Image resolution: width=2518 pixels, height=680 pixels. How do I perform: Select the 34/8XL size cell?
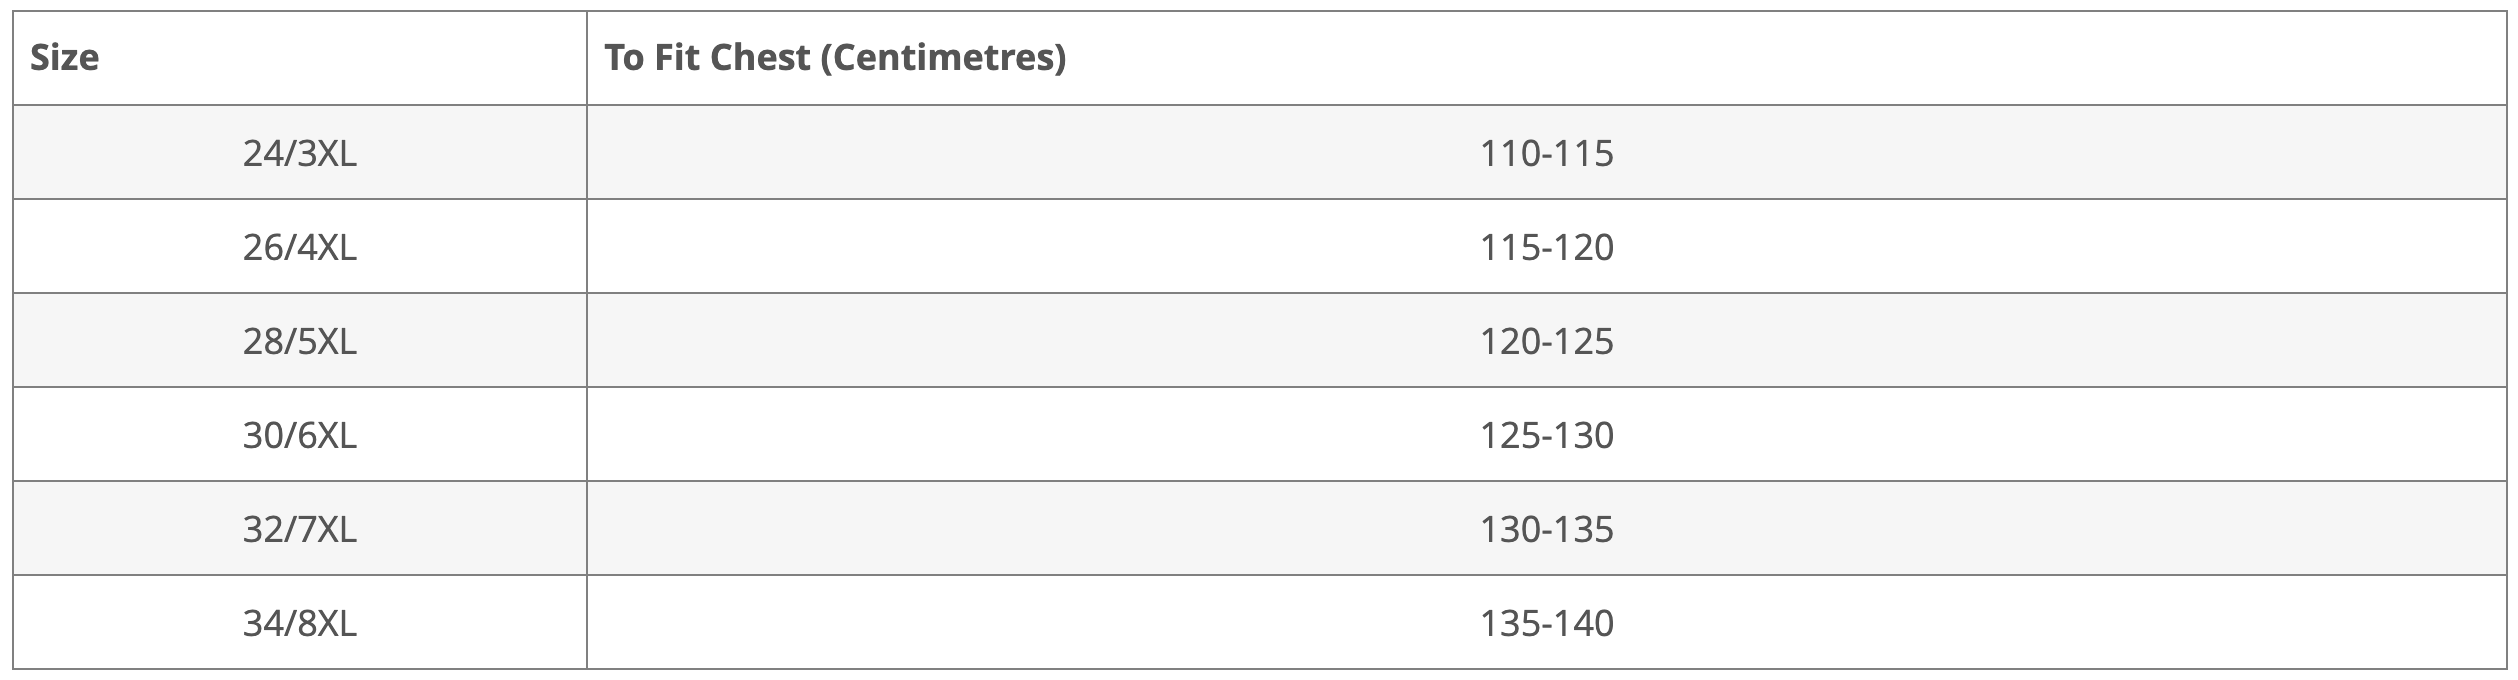click(x=300, y=622)
